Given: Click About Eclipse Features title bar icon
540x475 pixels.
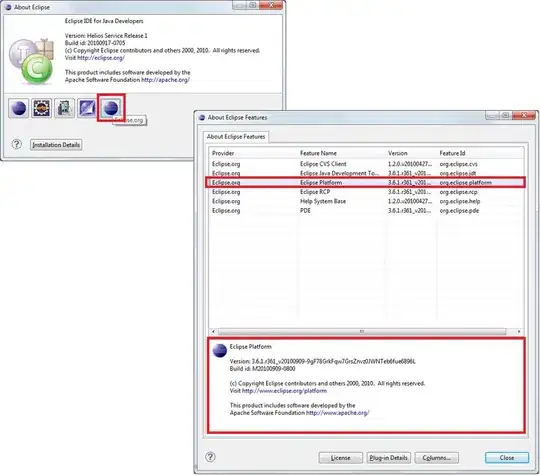Looking at the screenshot, I should click(x=202, y=117).
